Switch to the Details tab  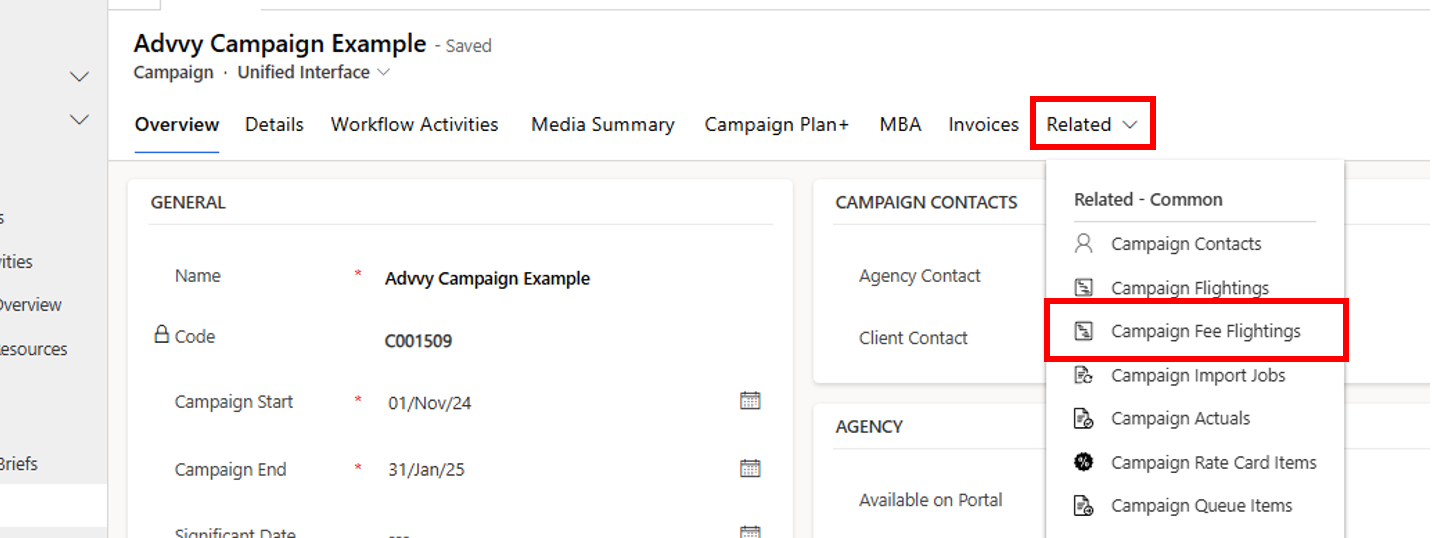click(274, 125)
